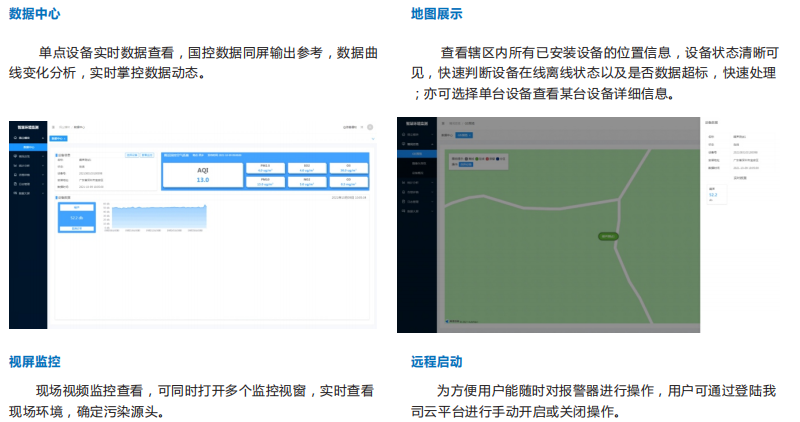
Task: Click the green status dot in the map legend
Action: point(476,158)
